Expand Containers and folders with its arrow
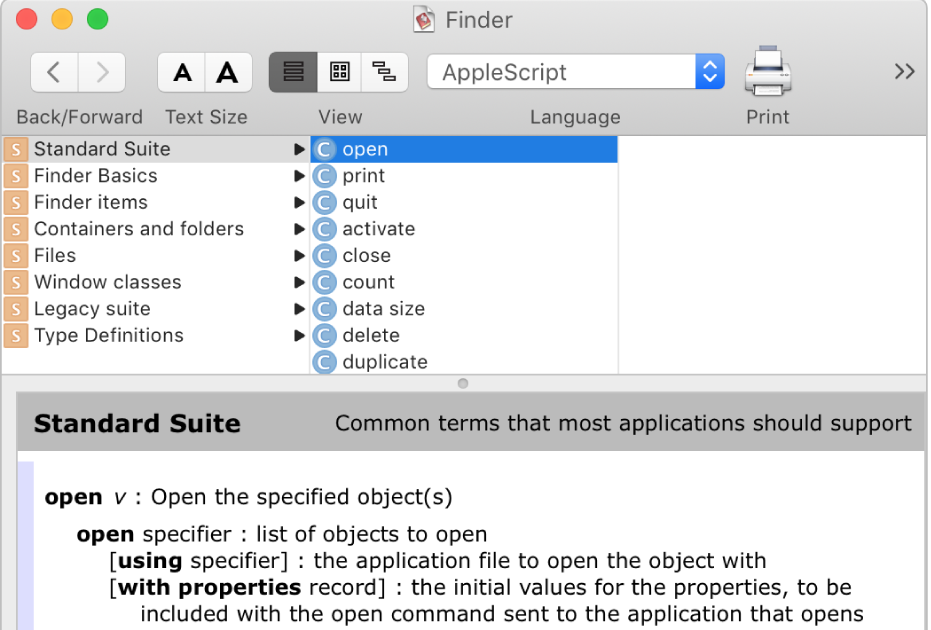The height and width of the screenshot is (630, 931). (x=299, y=229)
